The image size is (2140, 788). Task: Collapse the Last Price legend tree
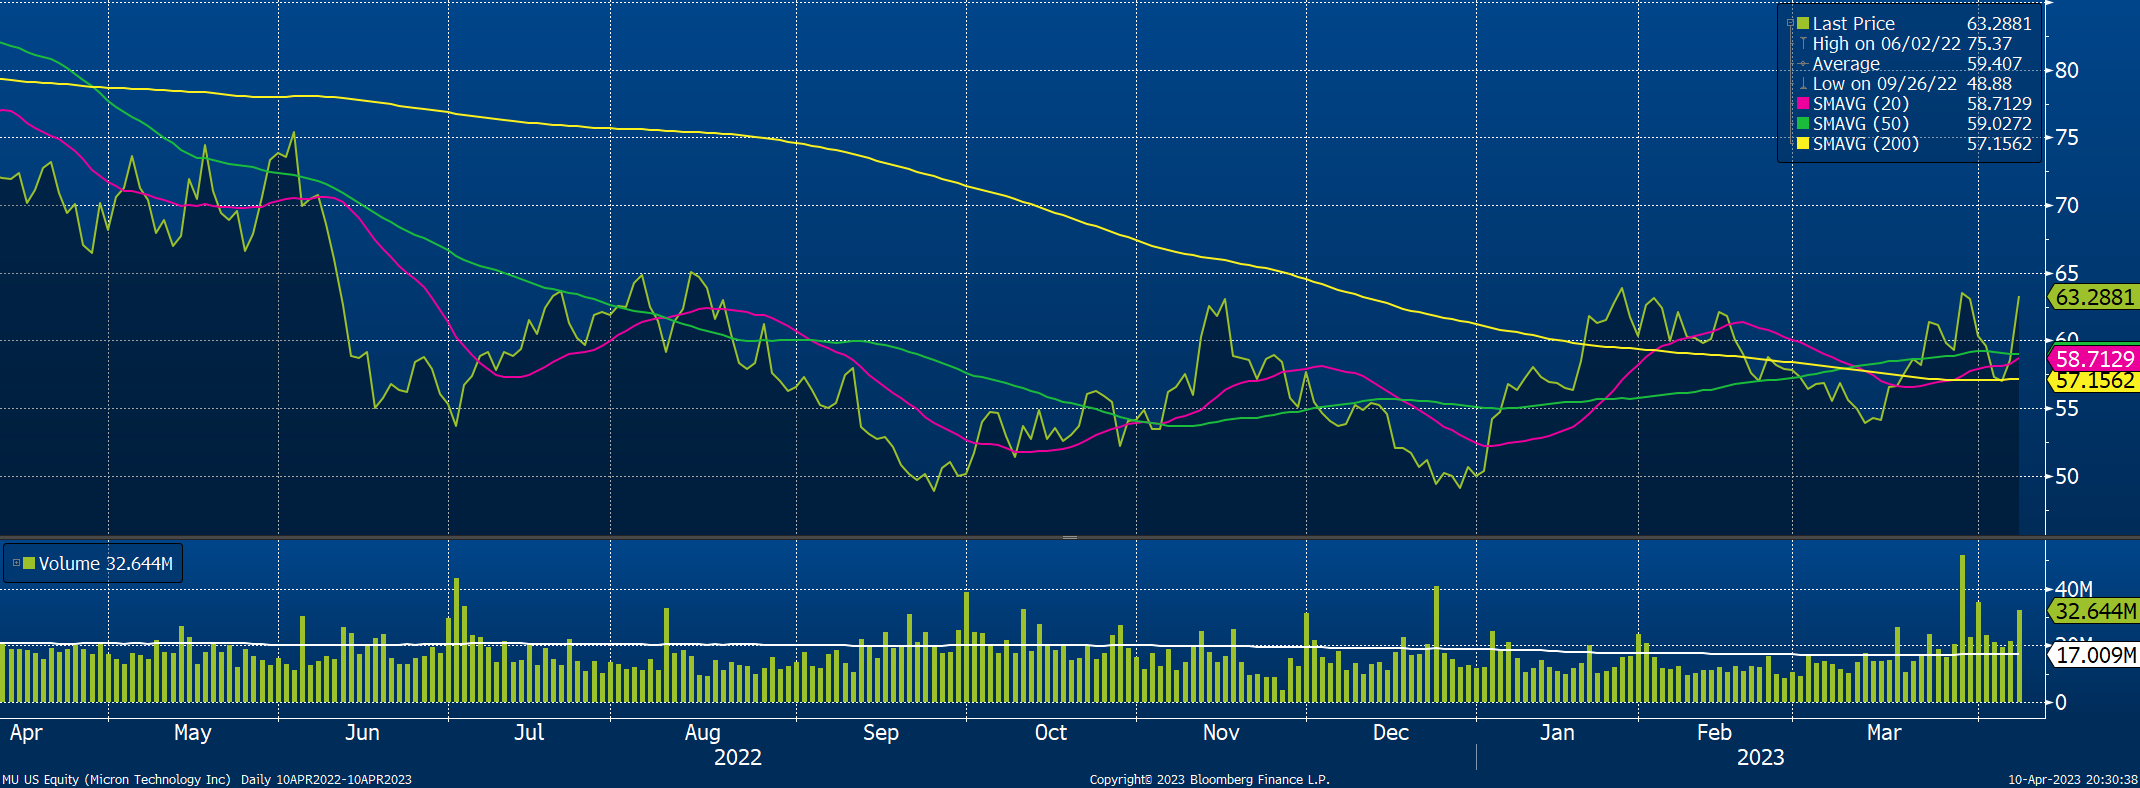point(1790,23)
